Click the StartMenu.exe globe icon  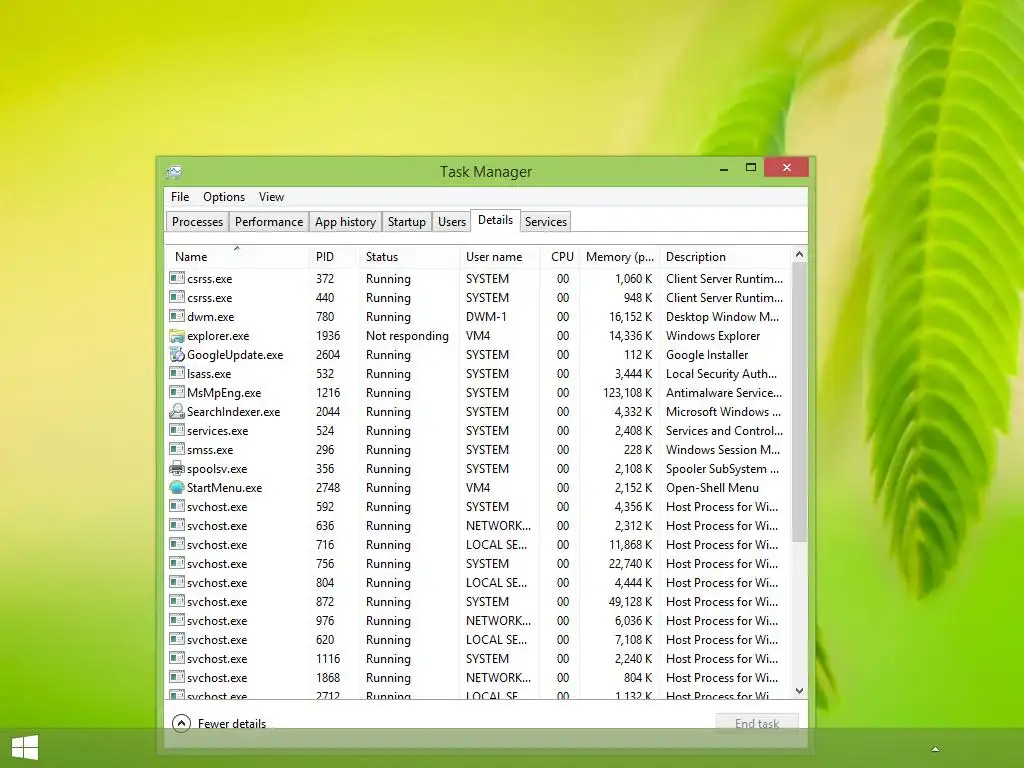pos(176,487)
